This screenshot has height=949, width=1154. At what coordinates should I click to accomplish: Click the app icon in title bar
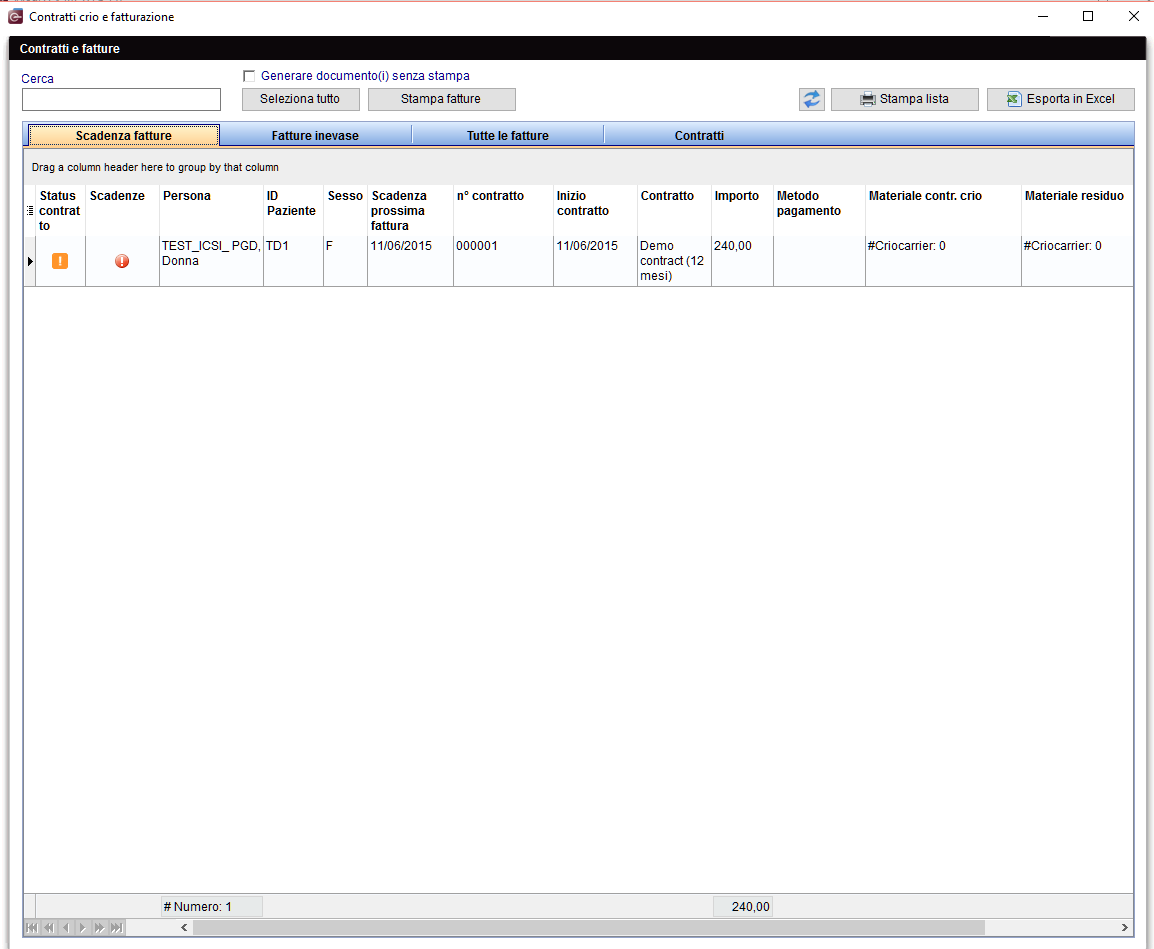(x=15, y=16)
